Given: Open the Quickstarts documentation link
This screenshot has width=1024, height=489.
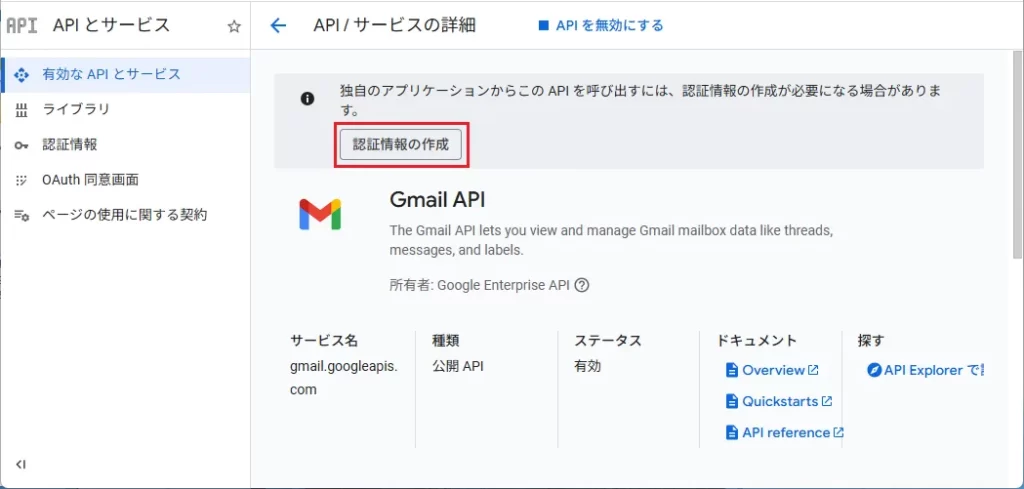Looking at the screenshot, I should point(780,401).
